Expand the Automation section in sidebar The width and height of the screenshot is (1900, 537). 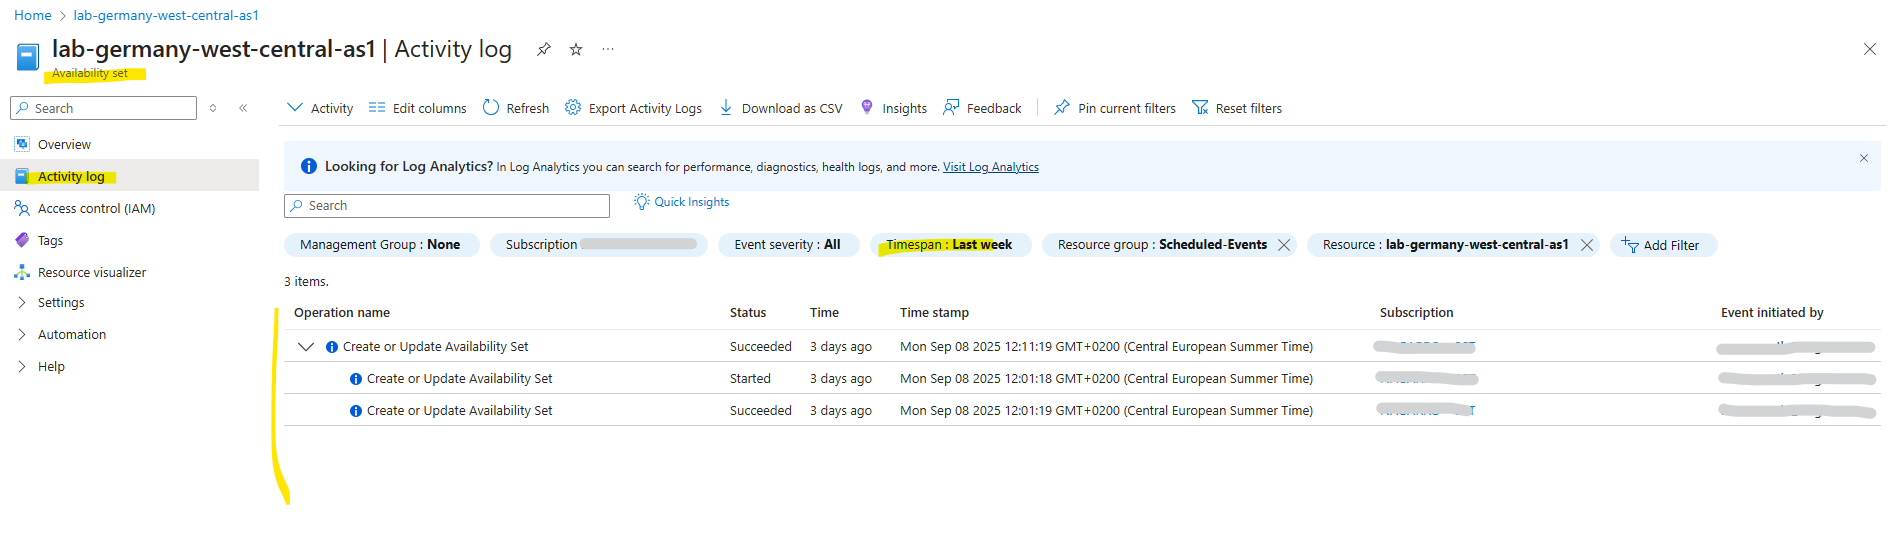point(22,334)
